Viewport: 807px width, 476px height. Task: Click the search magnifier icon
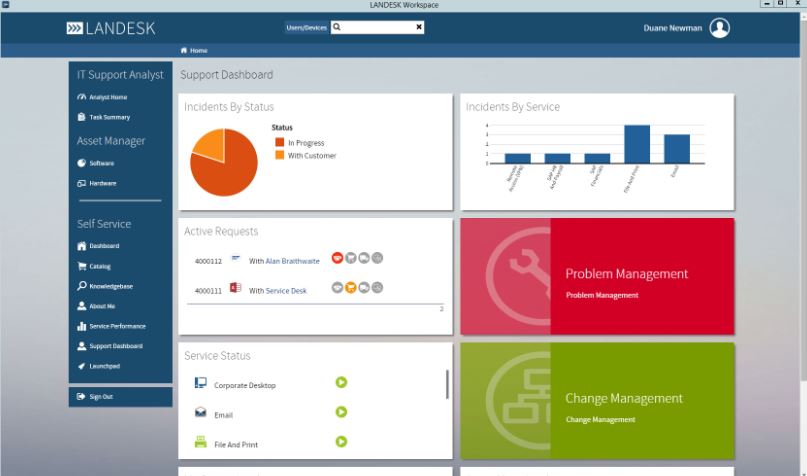(x=337, y=27)
